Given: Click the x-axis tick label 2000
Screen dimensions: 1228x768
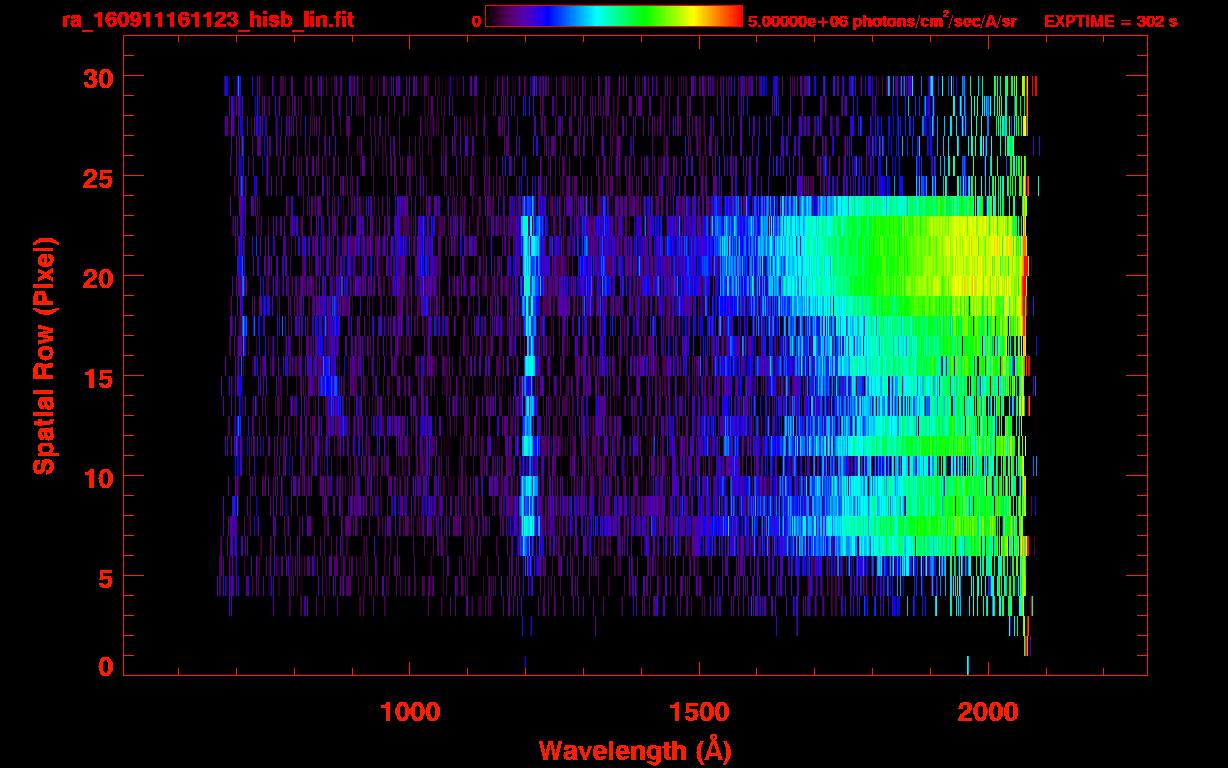Looking at the screenshot, I should (990, 712).
